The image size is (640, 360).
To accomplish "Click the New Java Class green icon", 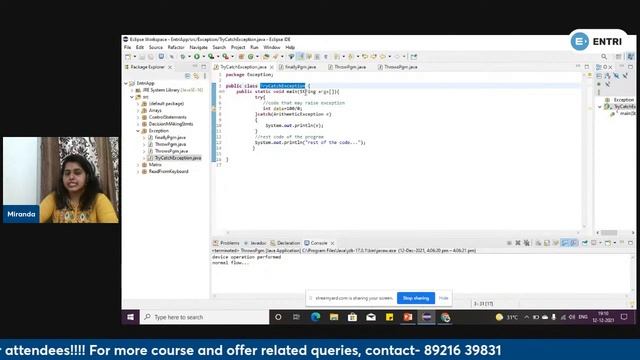I will tap(251, 56).
